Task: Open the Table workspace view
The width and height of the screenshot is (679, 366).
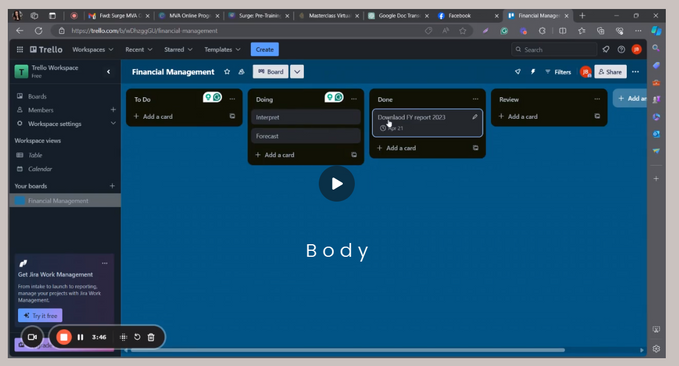Action: tap(35, 155)
